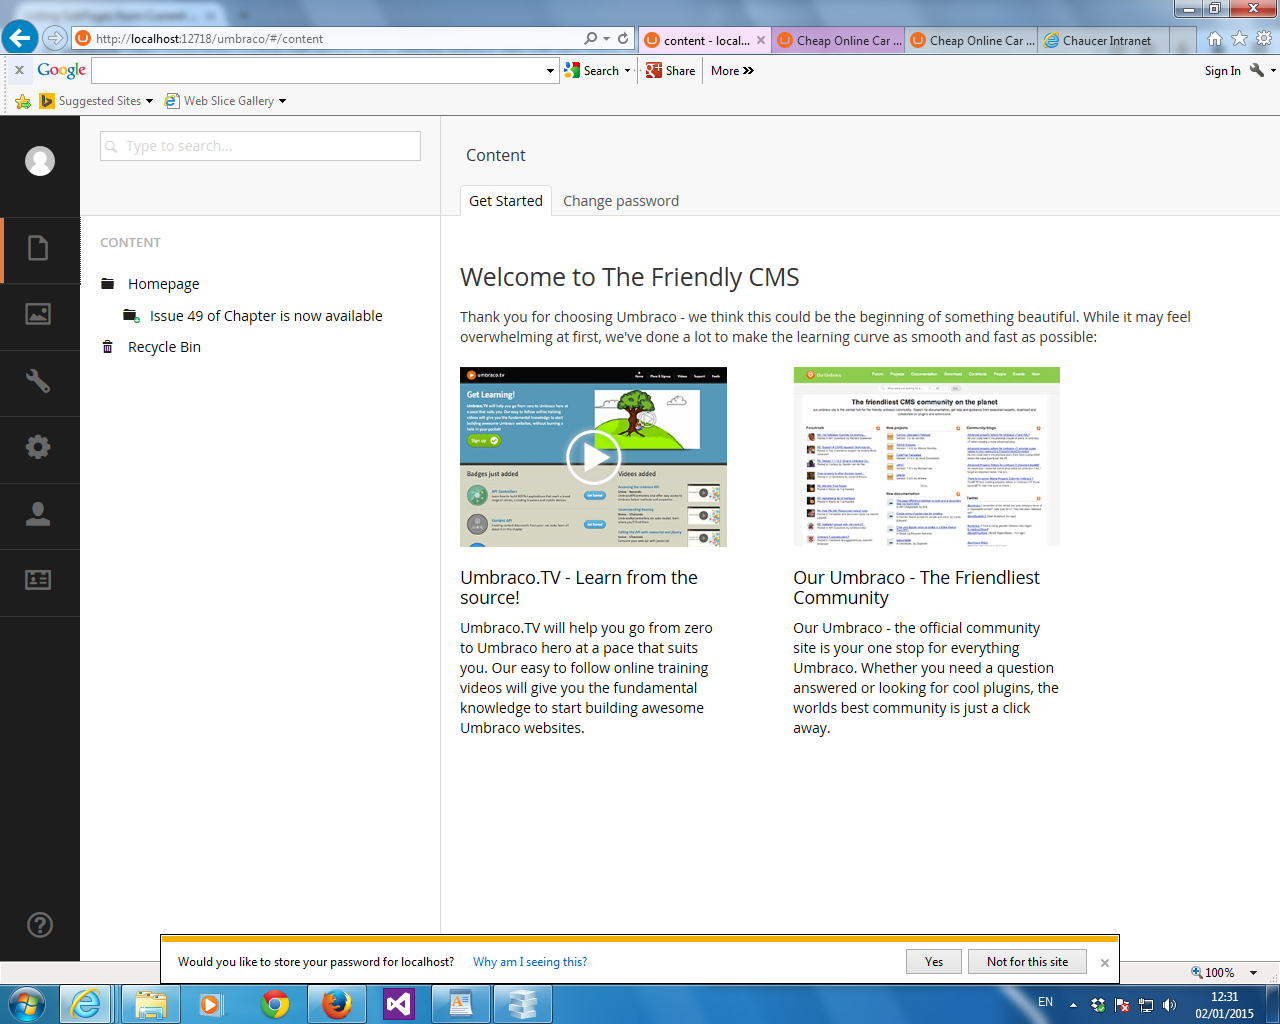
Task: Open the Umbraco help question mark
Action: pos(40,925)
